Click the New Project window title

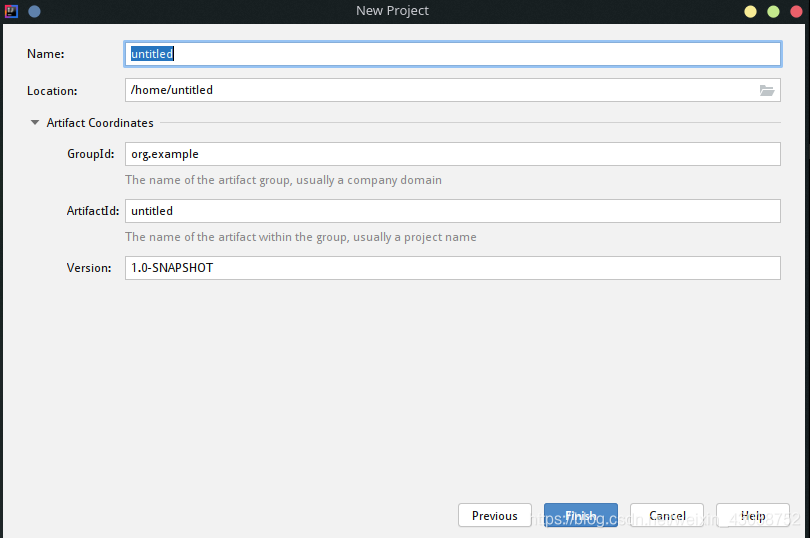[392, 11]
